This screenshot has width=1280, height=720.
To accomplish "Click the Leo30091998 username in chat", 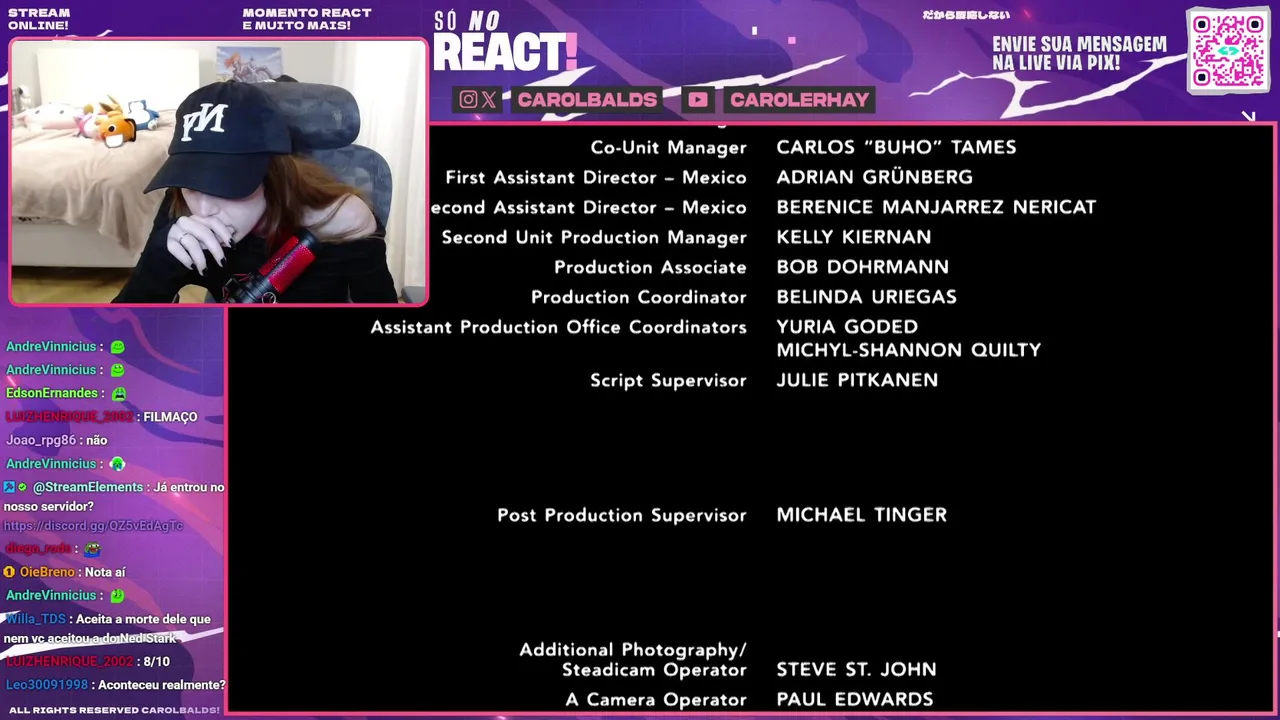I will [47, 685].
